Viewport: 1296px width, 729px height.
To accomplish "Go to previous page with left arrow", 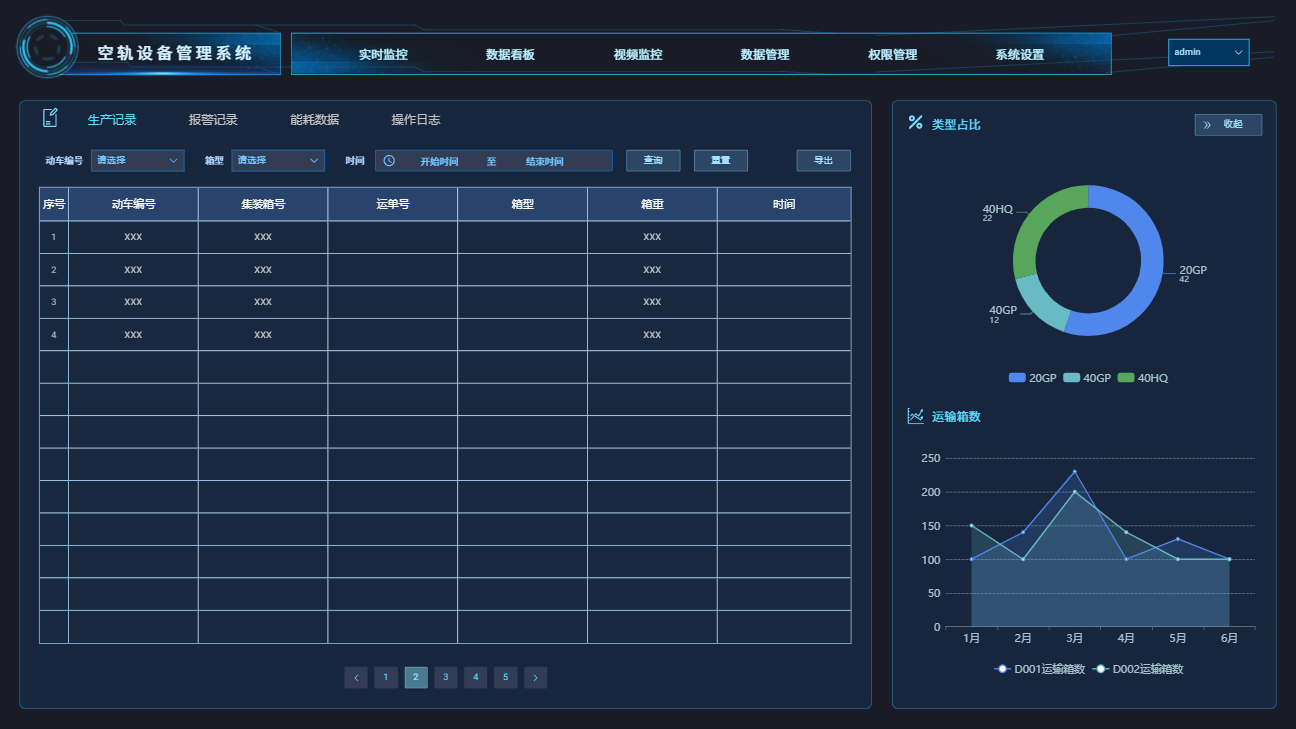I will pos(356,678).
